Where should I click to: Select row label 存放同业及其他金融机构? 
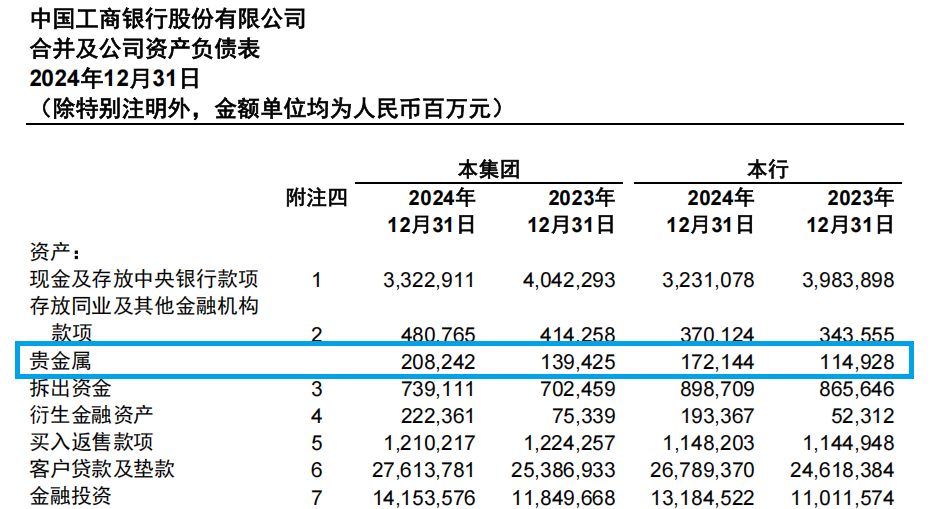pos(144,306)
